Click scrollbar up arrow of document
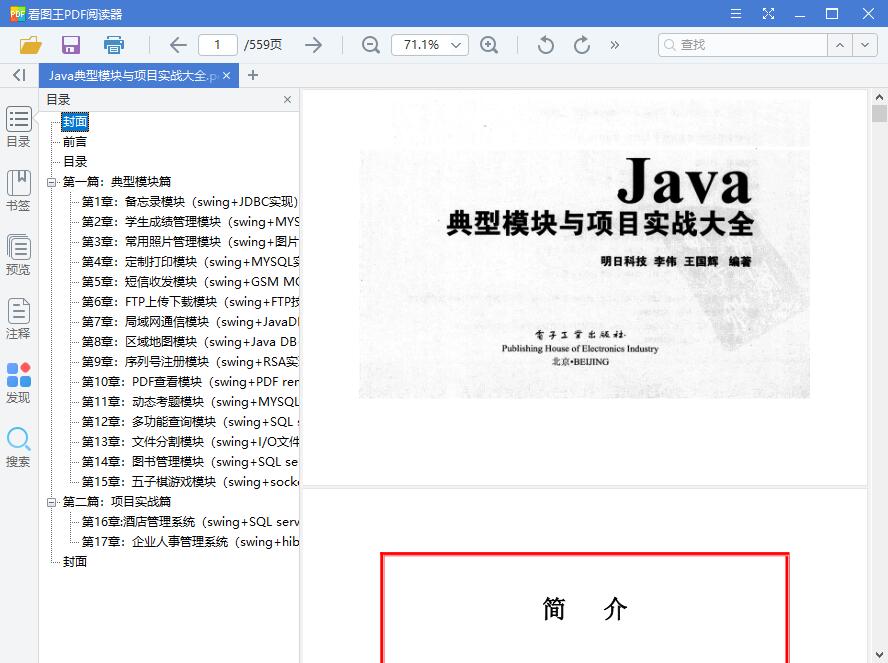This screenshot has width=888, height=663. click(x=880, y=97)
